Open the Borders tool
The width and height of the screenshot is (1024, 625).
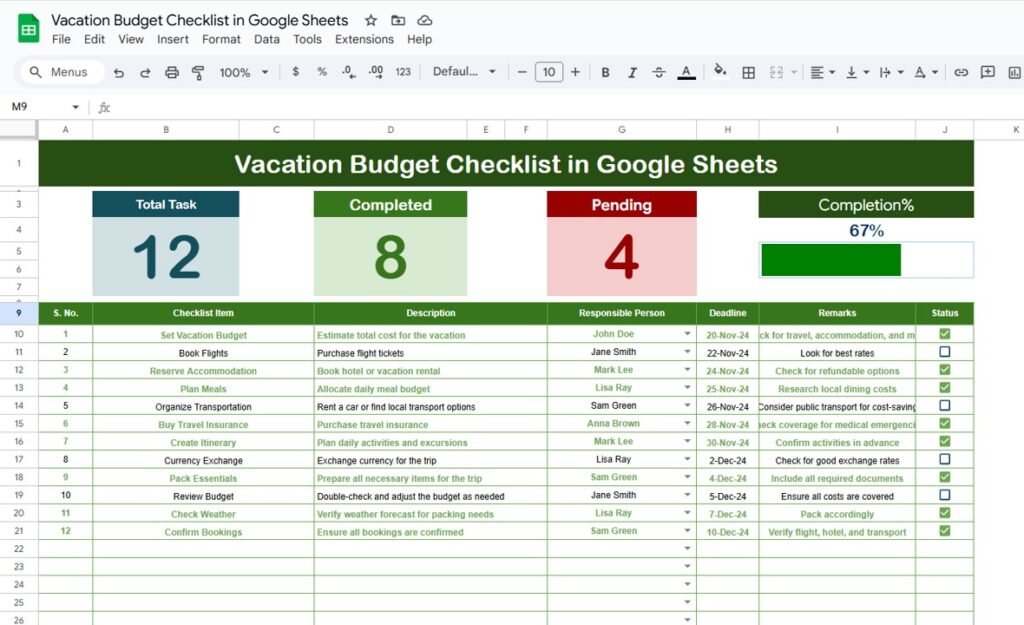(747, 72)
